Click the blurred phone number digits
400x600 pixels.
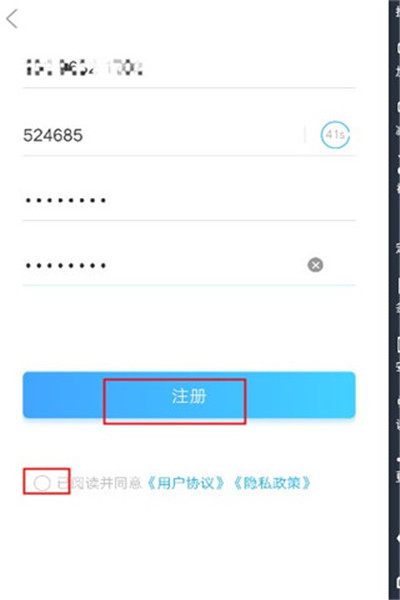[x=84, y=69]
